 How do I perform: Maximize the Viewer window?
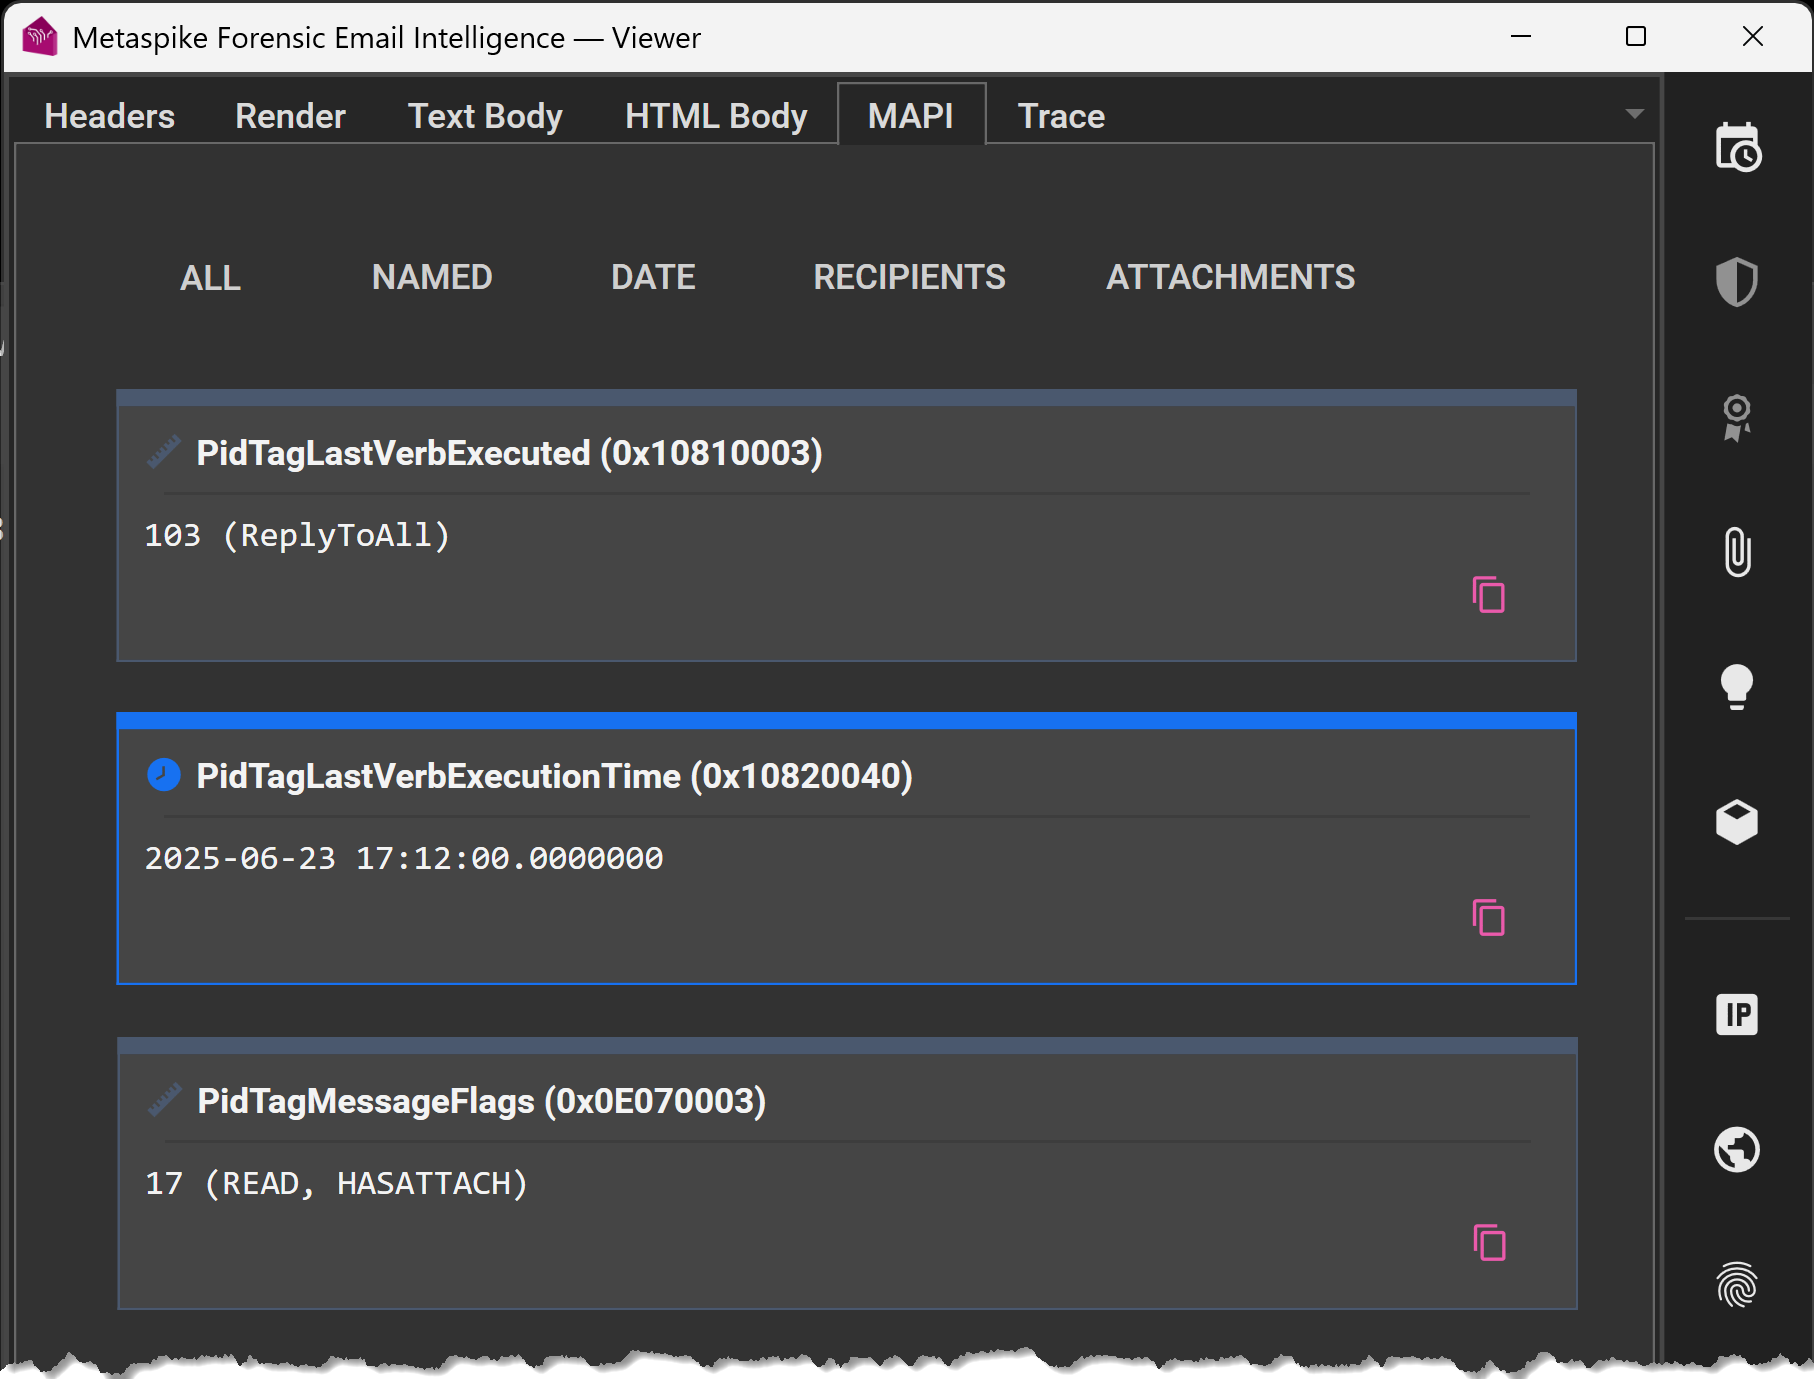[1636, 37]
